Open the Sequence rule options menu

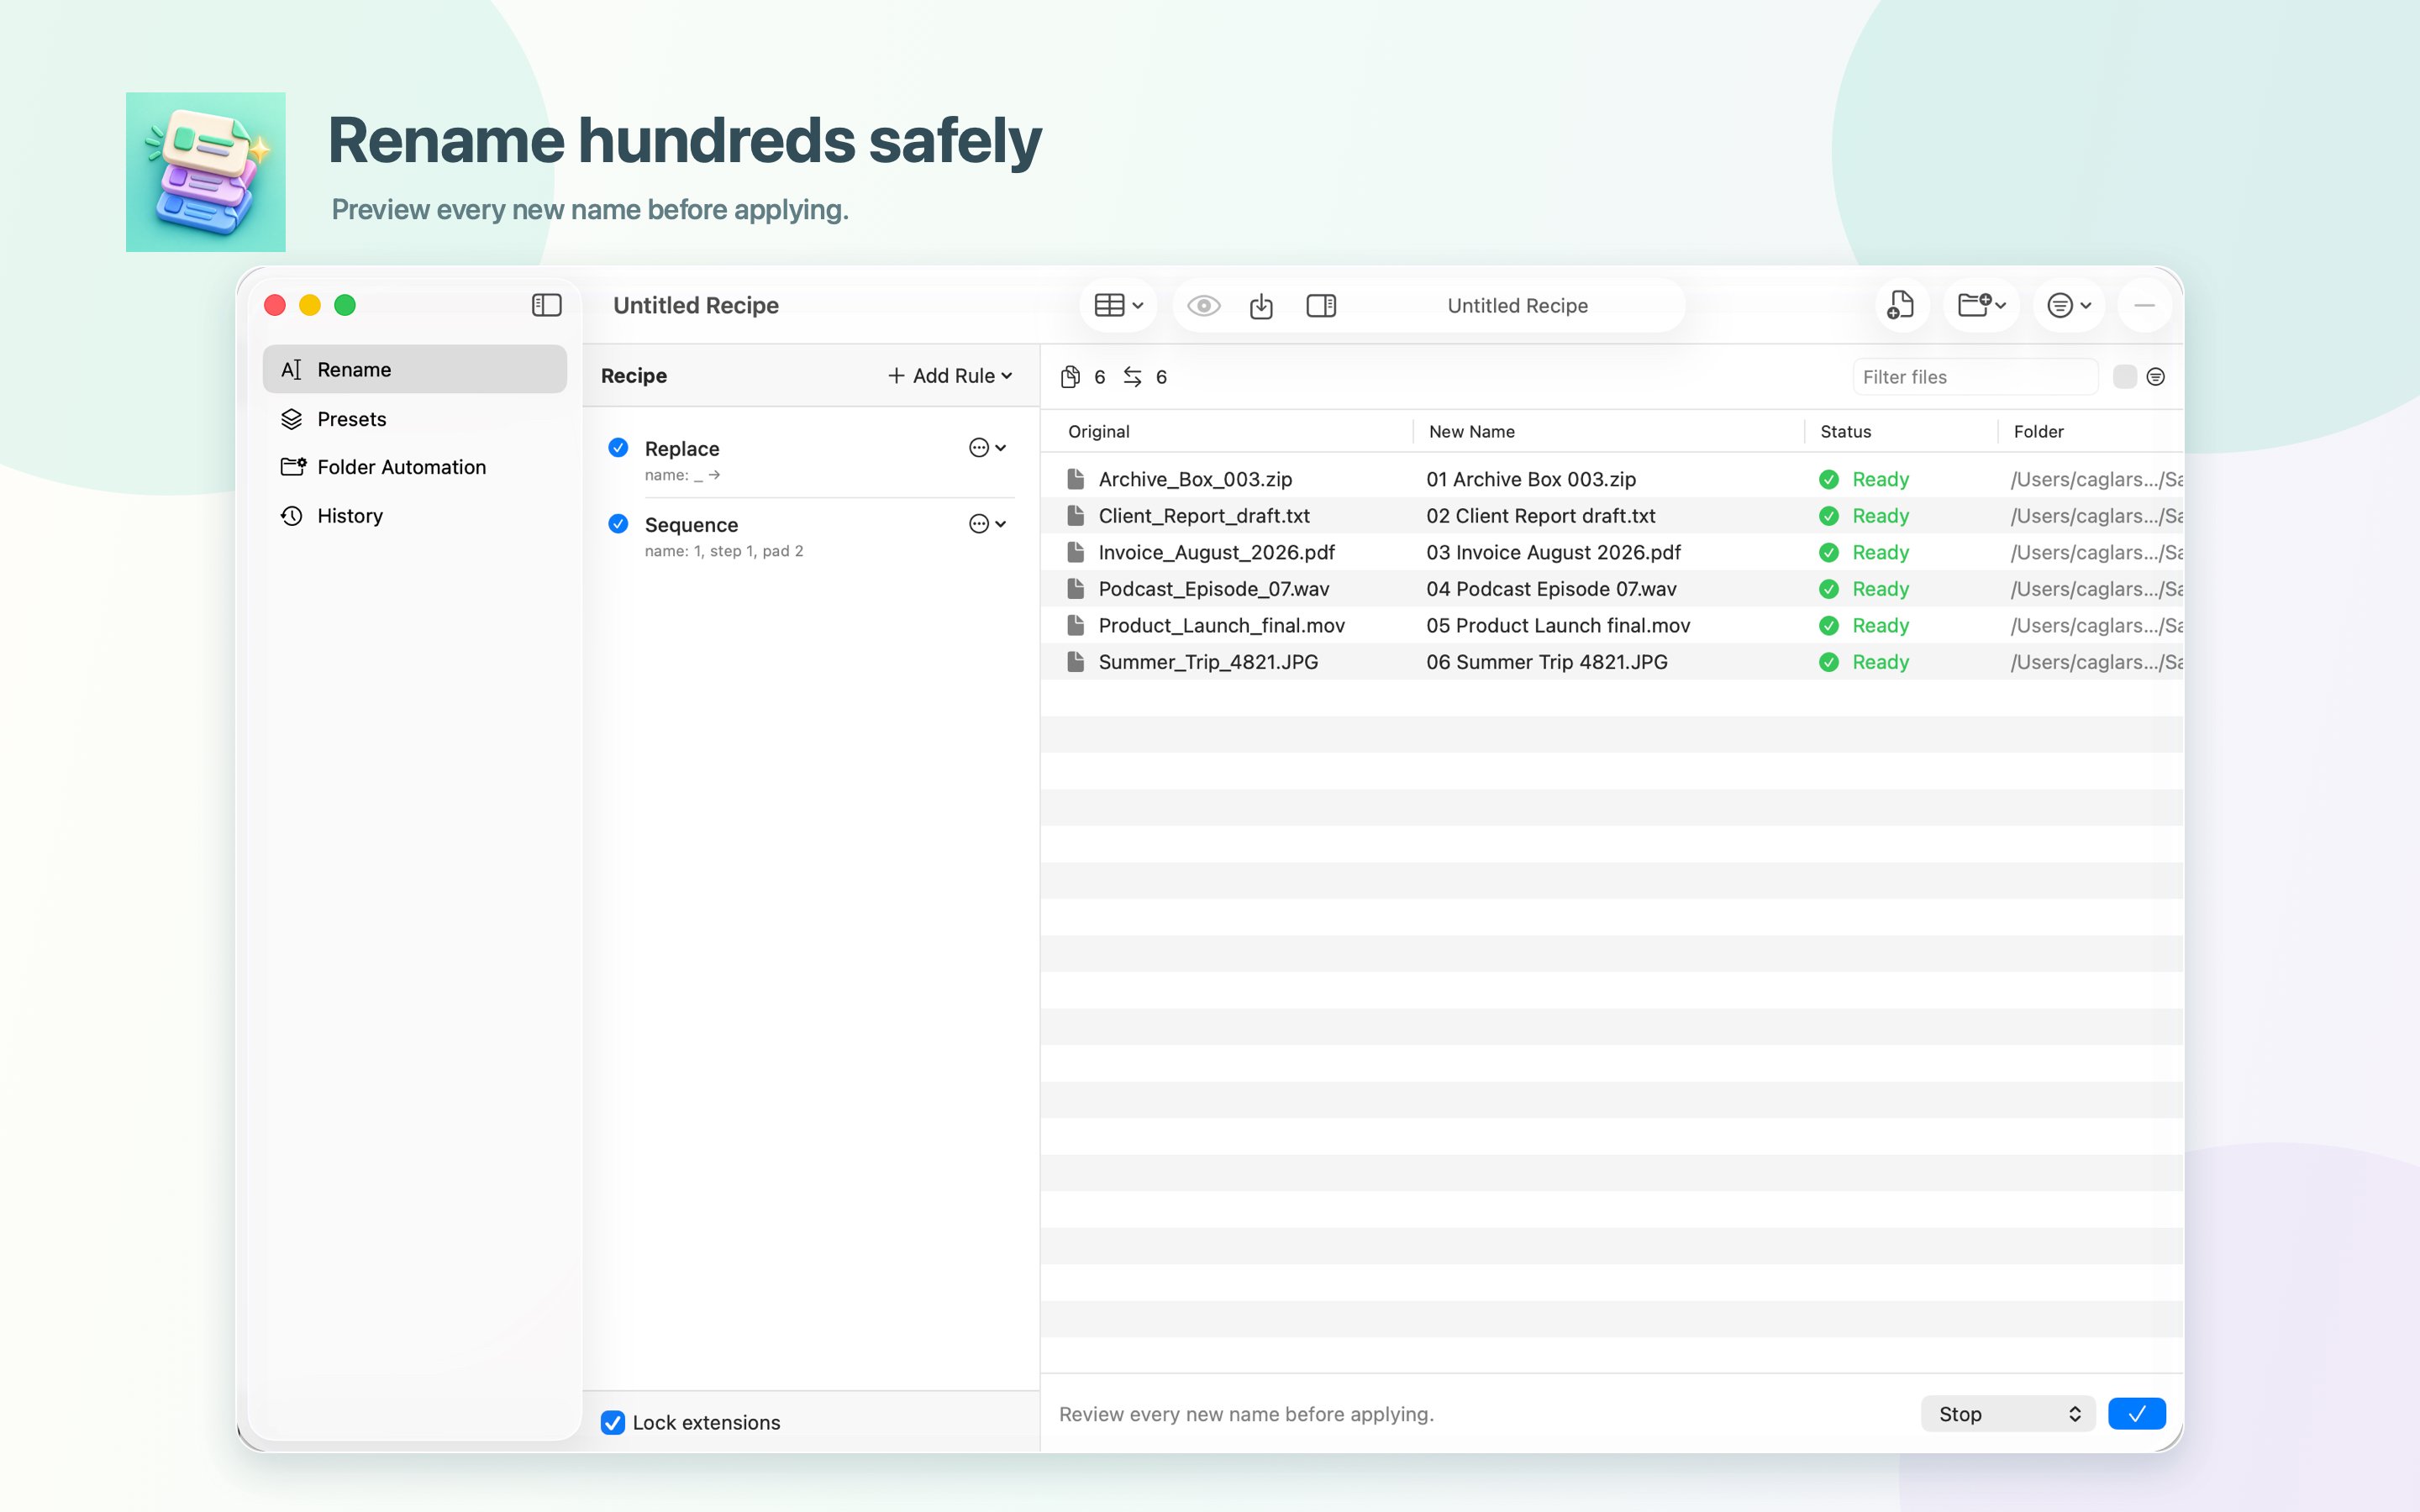pyautogui.click(x=987, y=524)
